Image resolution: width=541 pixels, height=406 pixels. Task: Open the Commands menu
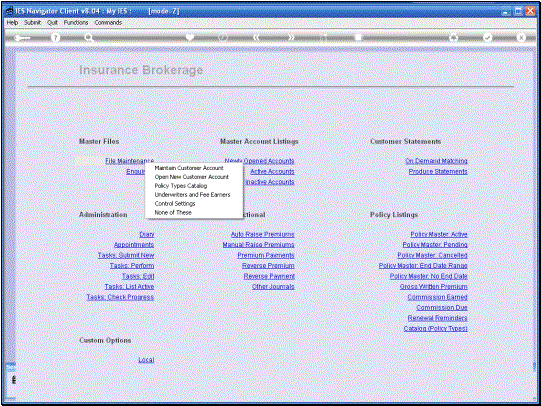pyautogui.click(x=108, y=22)
